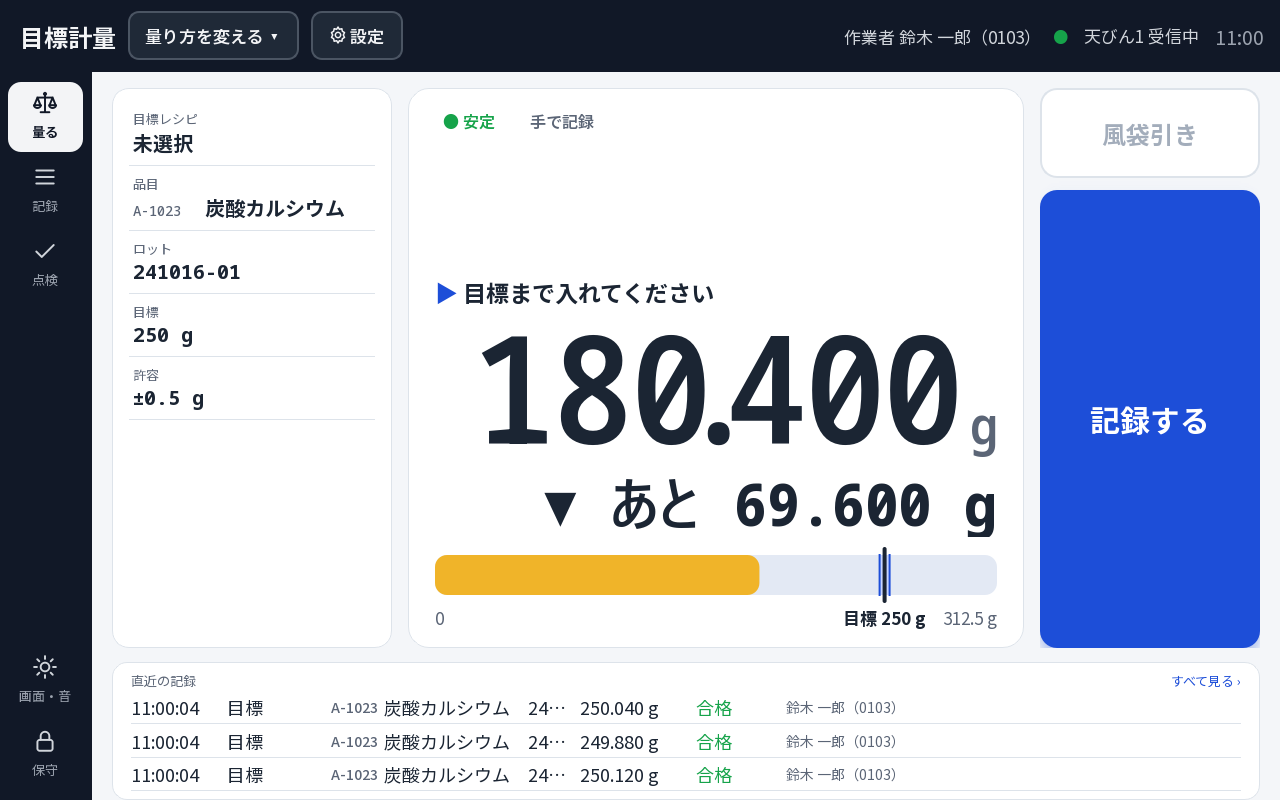This screenshot has height=800, width=1280.
Task: Click the 180.400 weight readout
Action: coord(718,392)
